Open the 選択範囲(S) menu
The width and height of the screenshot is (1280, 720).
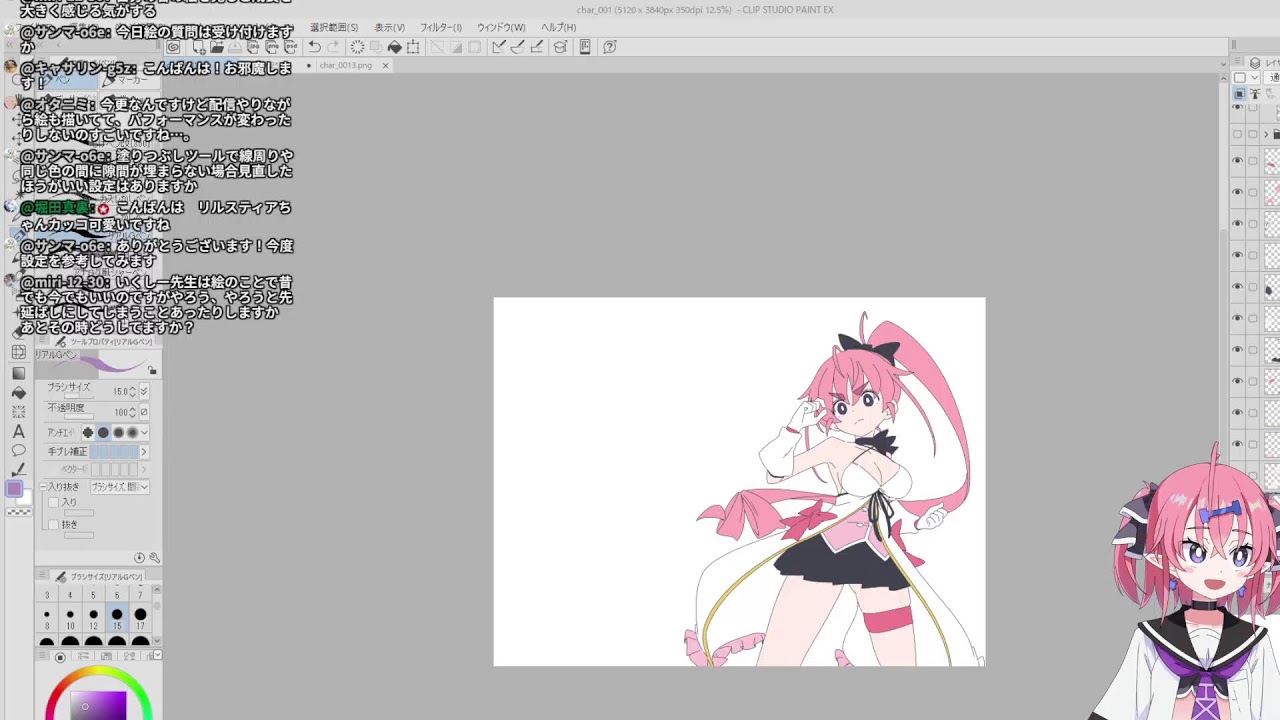(x=334, y=27)
